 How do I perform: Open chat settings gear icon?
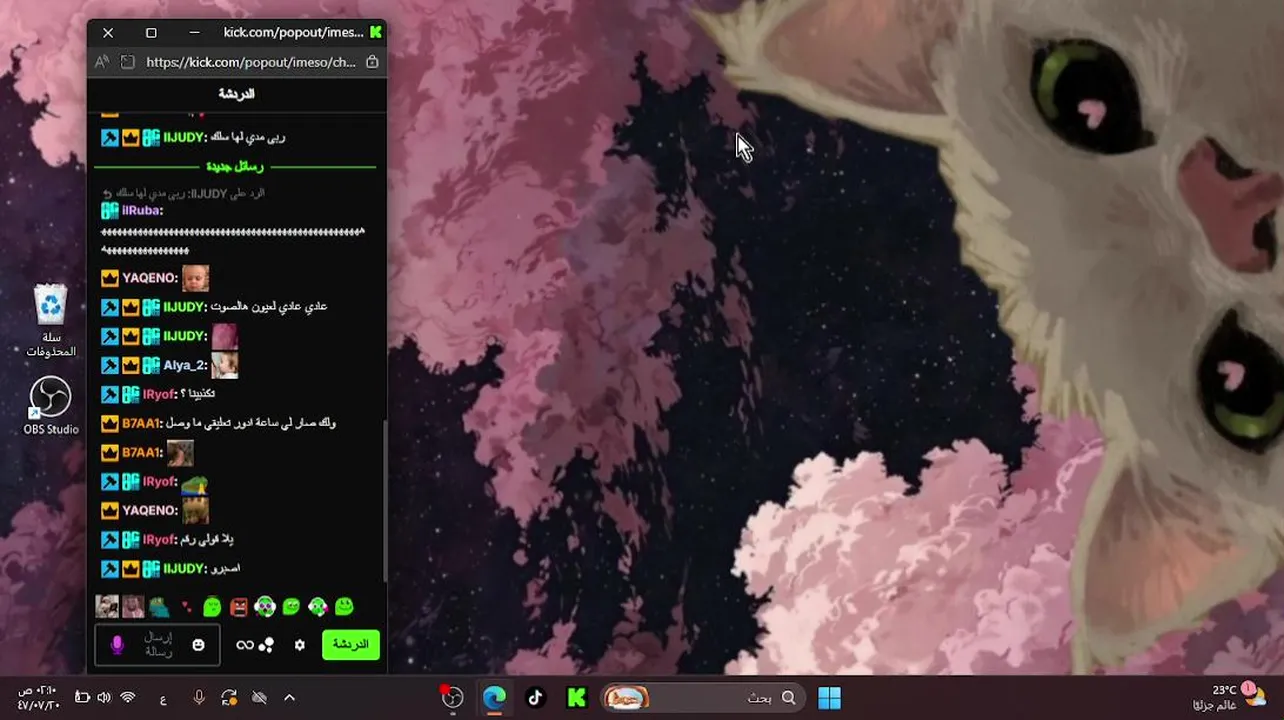click(299, 645)
